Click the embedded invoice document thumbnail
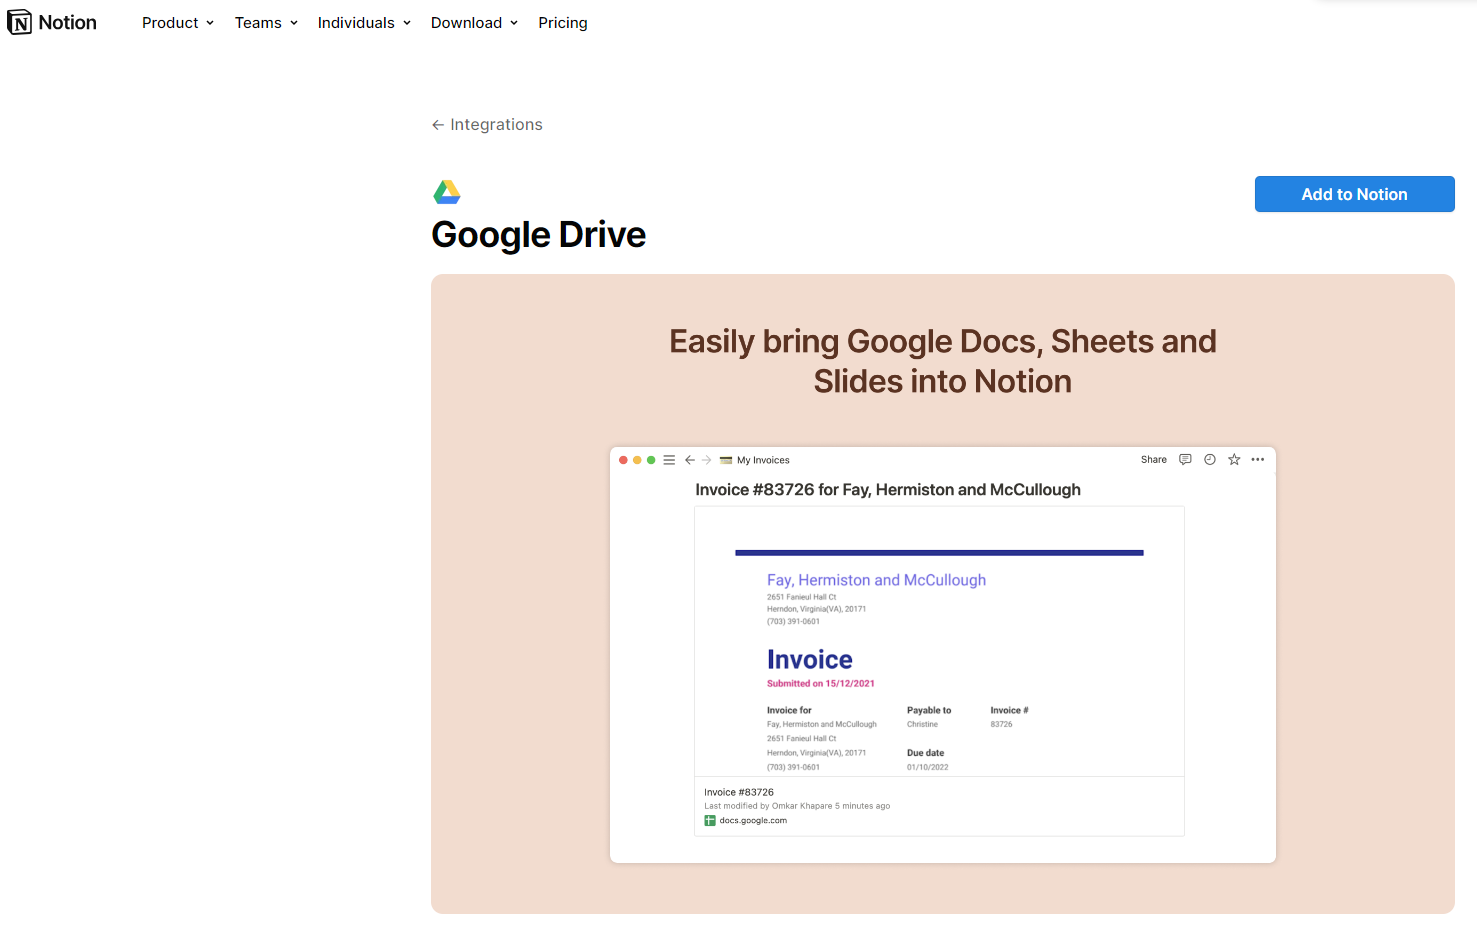 (x=939, y=641)
